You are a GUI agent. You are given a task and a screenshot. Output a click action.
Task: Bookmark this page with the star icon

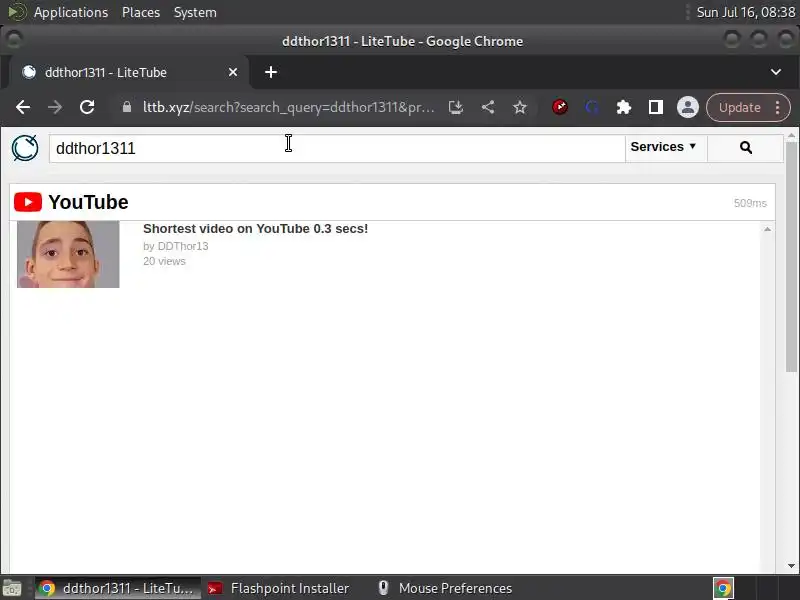(x=520, y=107)
